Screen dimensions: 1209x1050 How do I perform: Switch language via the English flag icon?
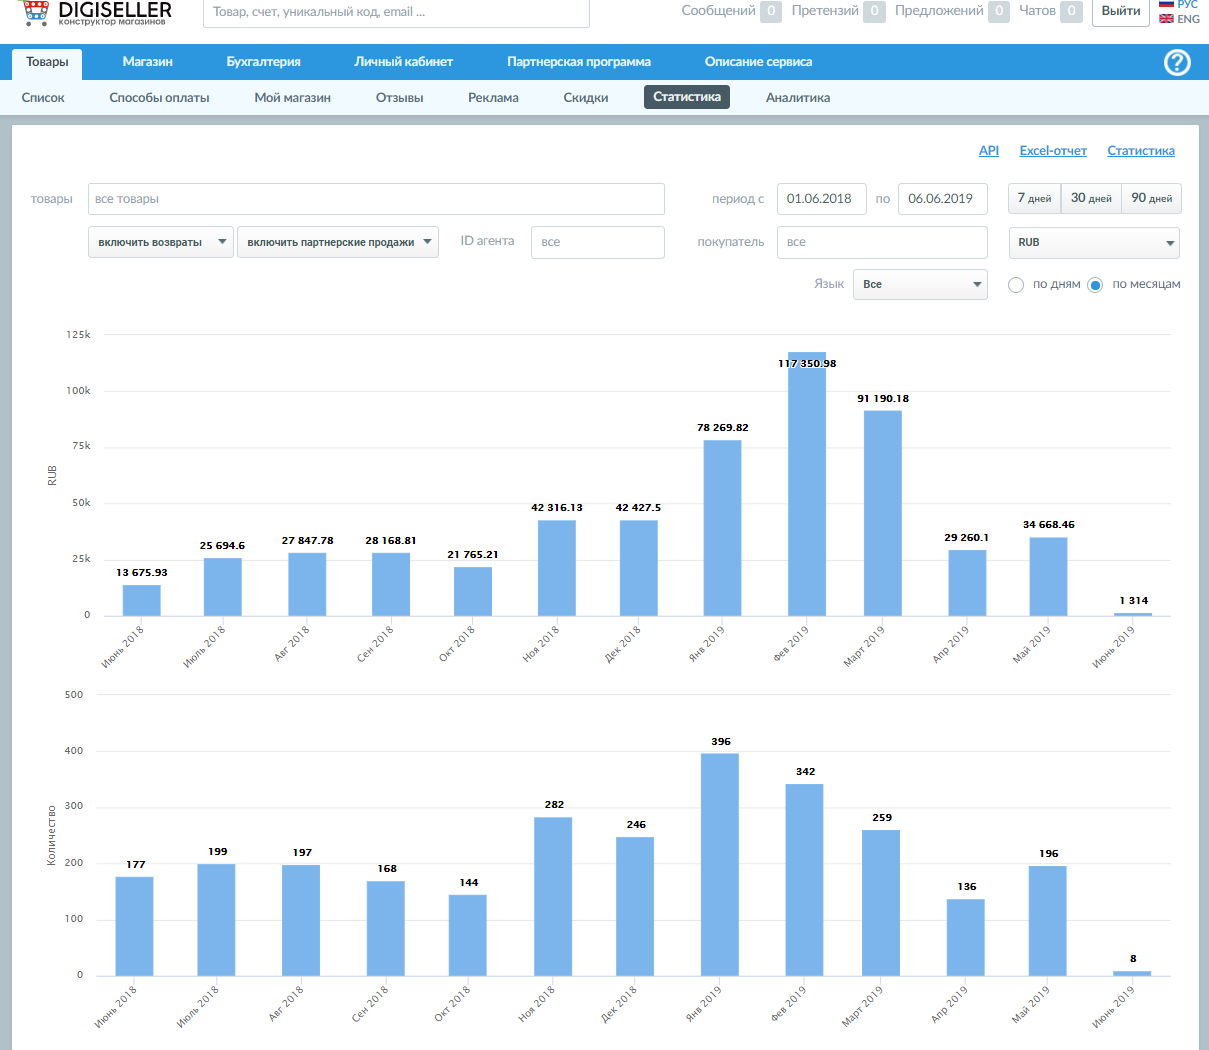coord(1166,19)
